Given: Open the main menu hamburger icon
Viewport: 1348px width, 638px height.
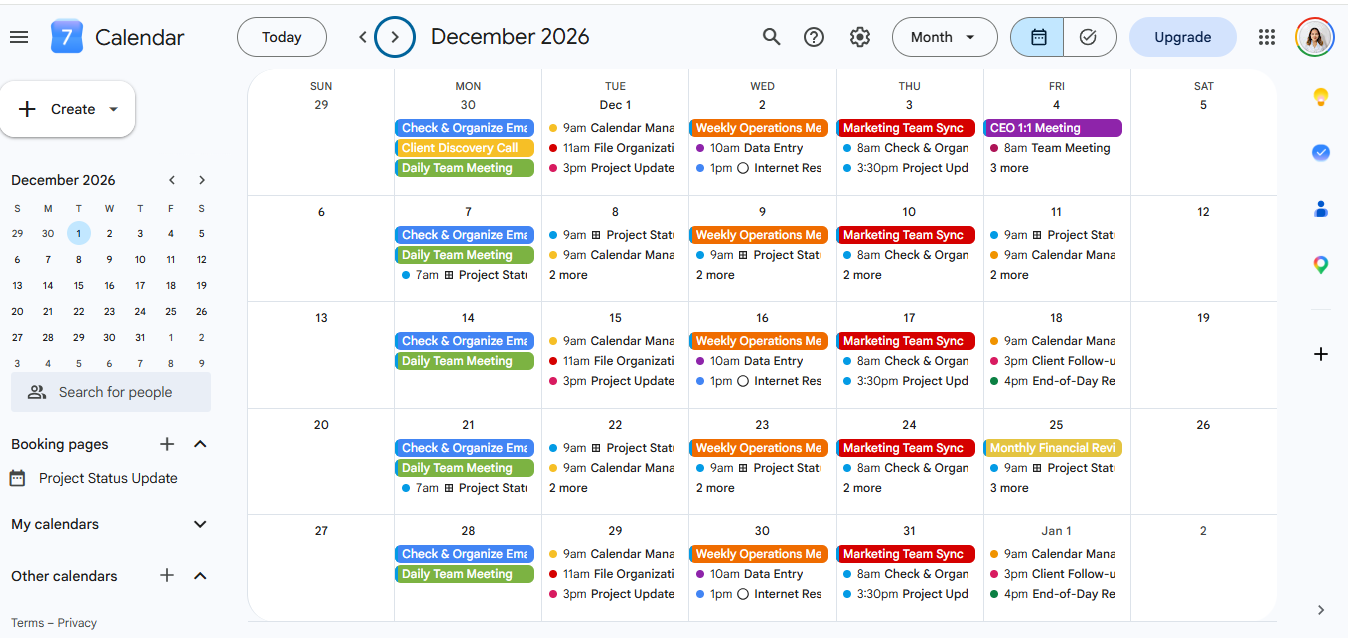Looking at the screenshot, I should 19,37.
